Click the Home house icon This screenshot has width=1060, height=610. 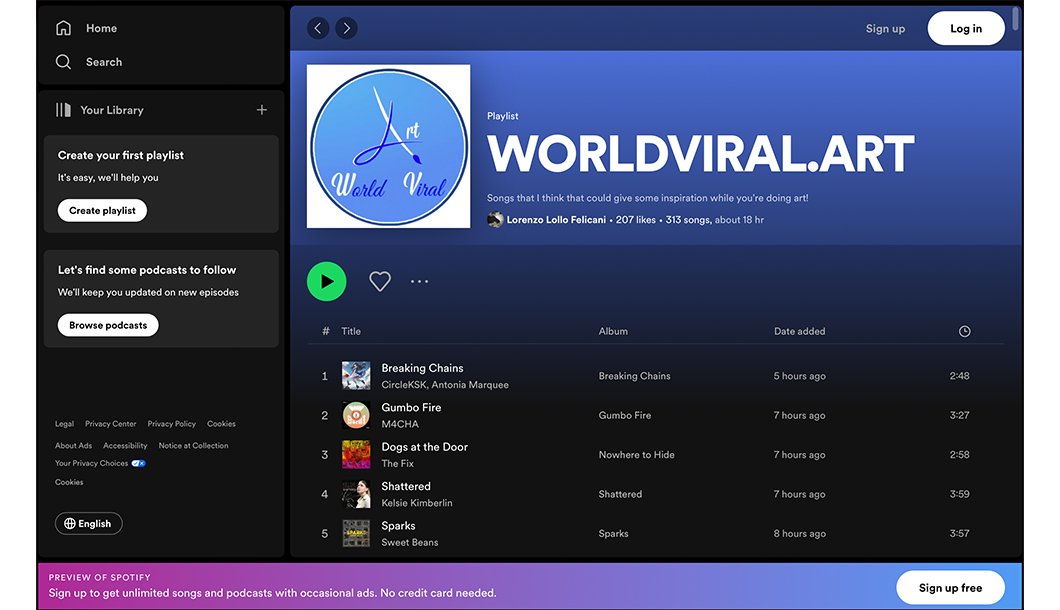pyautogui.click(x=64, y=28)
